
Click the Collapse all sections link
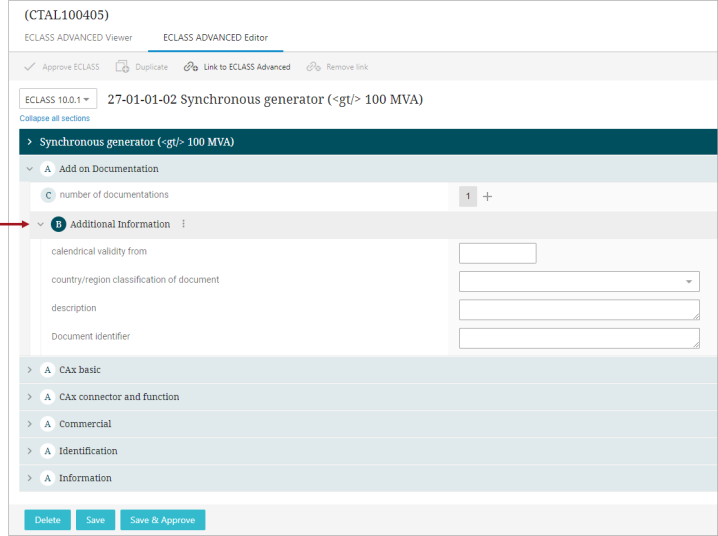54,118
